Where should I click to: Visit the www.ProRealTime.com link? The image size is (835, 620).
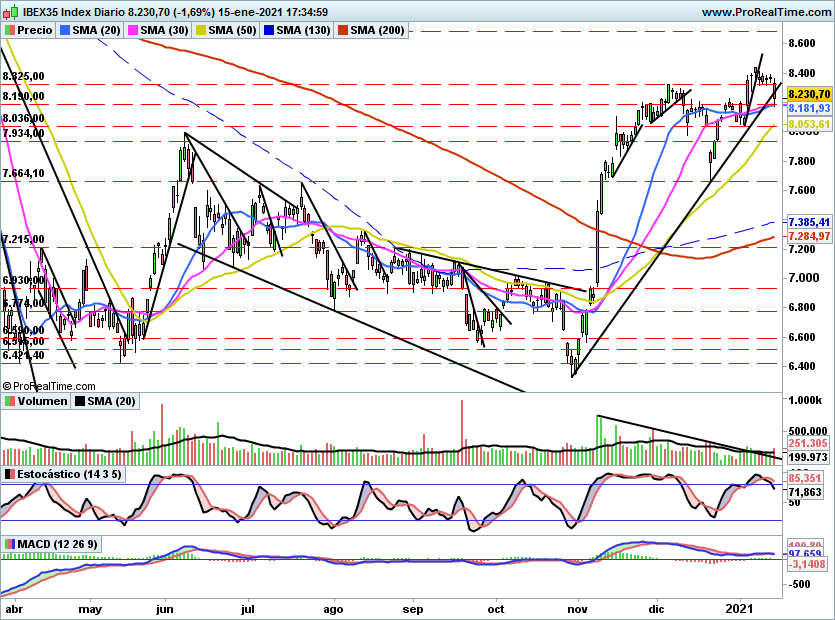[x=766, y=12]
